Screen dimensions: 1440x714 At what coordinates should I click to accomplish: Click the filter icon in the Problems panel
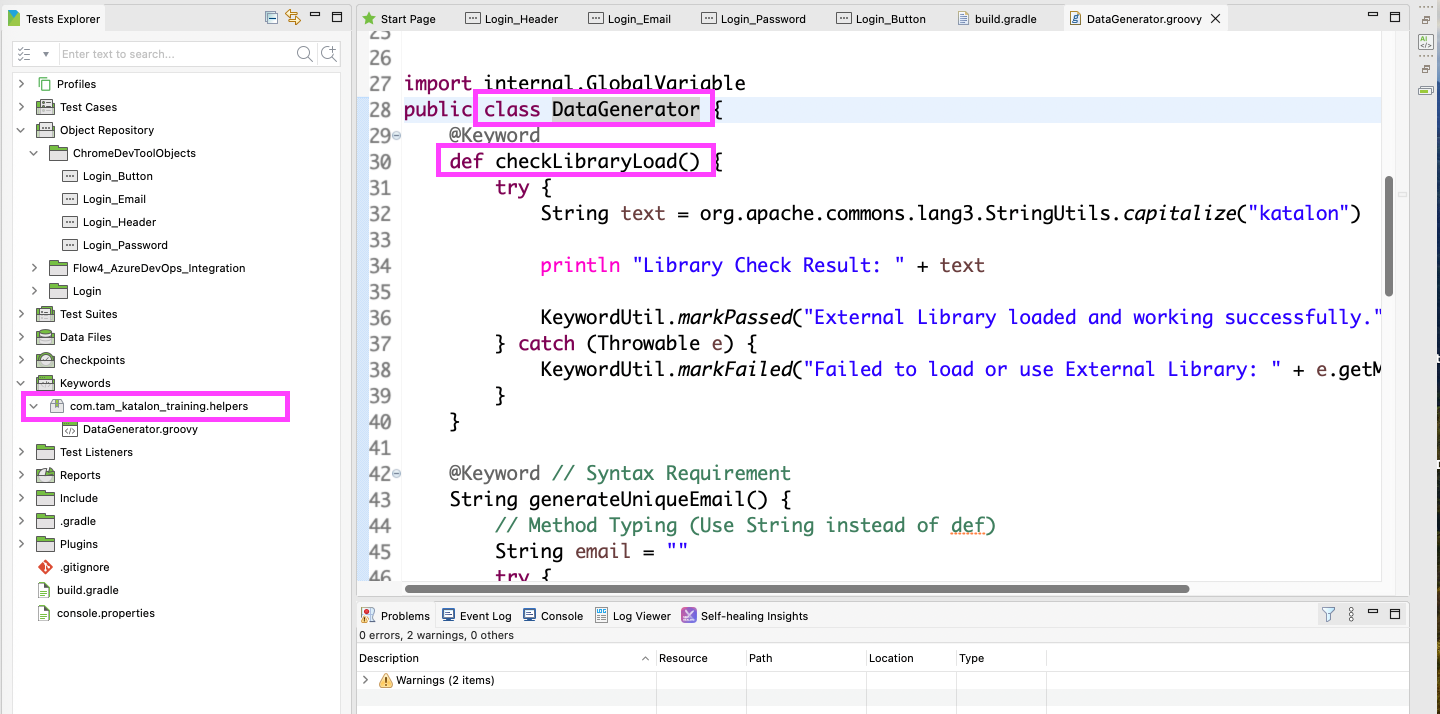click(x=1328, y=614)
